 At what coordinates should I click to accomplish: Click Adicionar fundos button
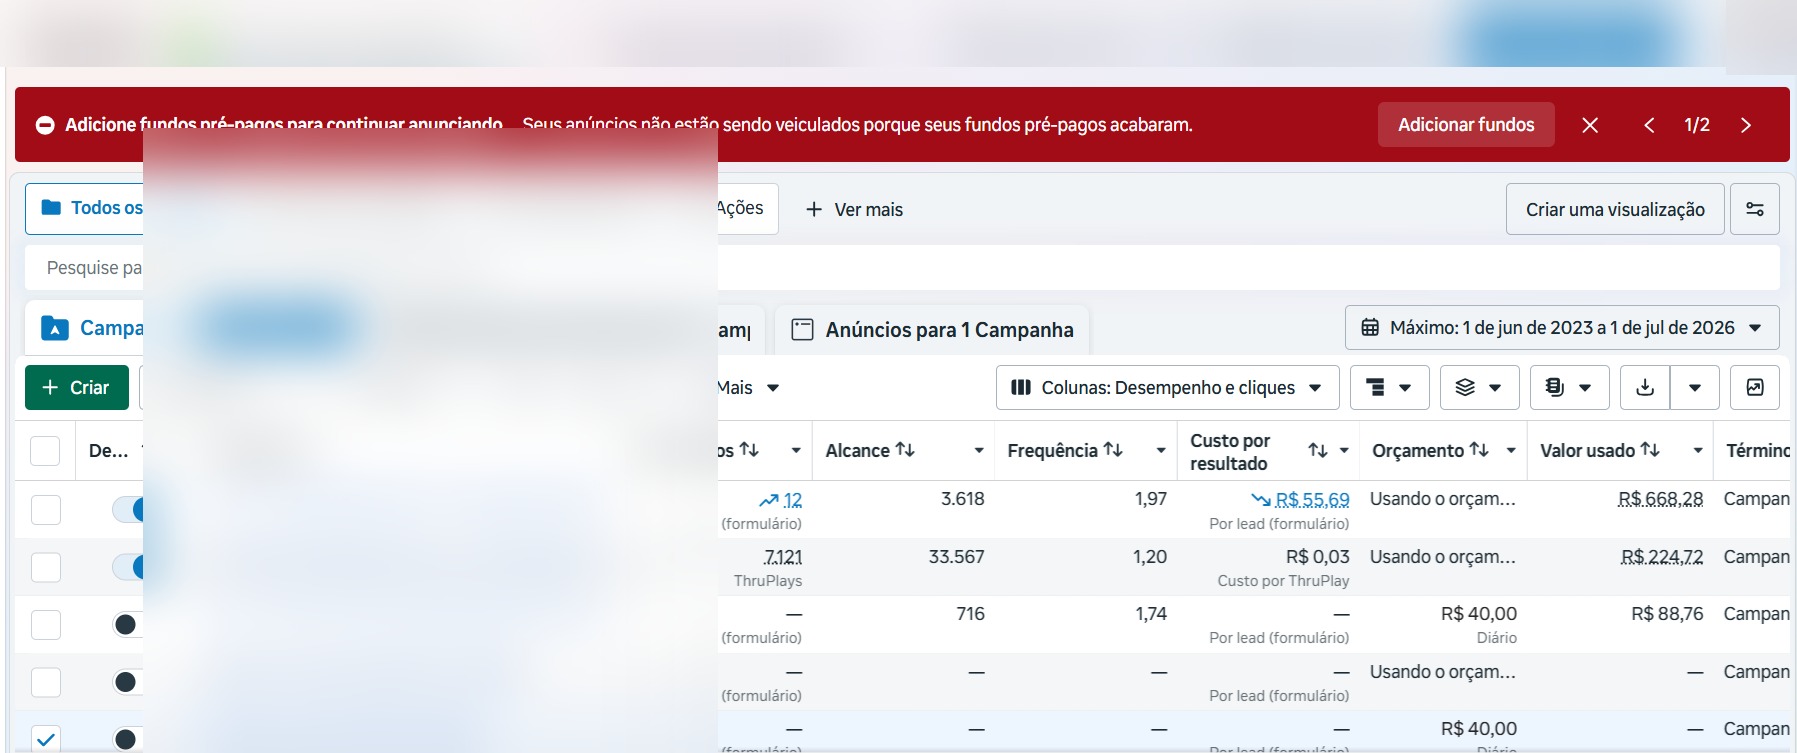(x=1466, y=125)
